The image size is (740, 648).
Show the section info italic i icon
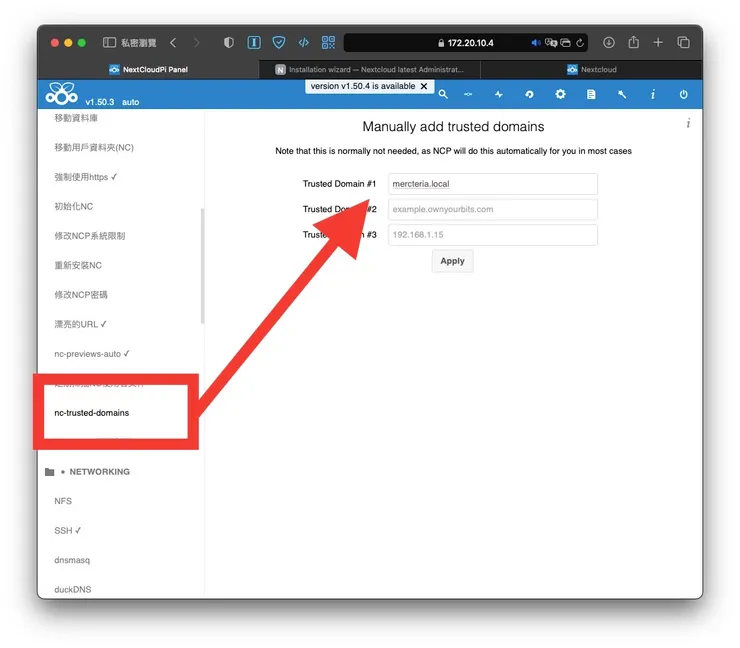click(688, 123)
